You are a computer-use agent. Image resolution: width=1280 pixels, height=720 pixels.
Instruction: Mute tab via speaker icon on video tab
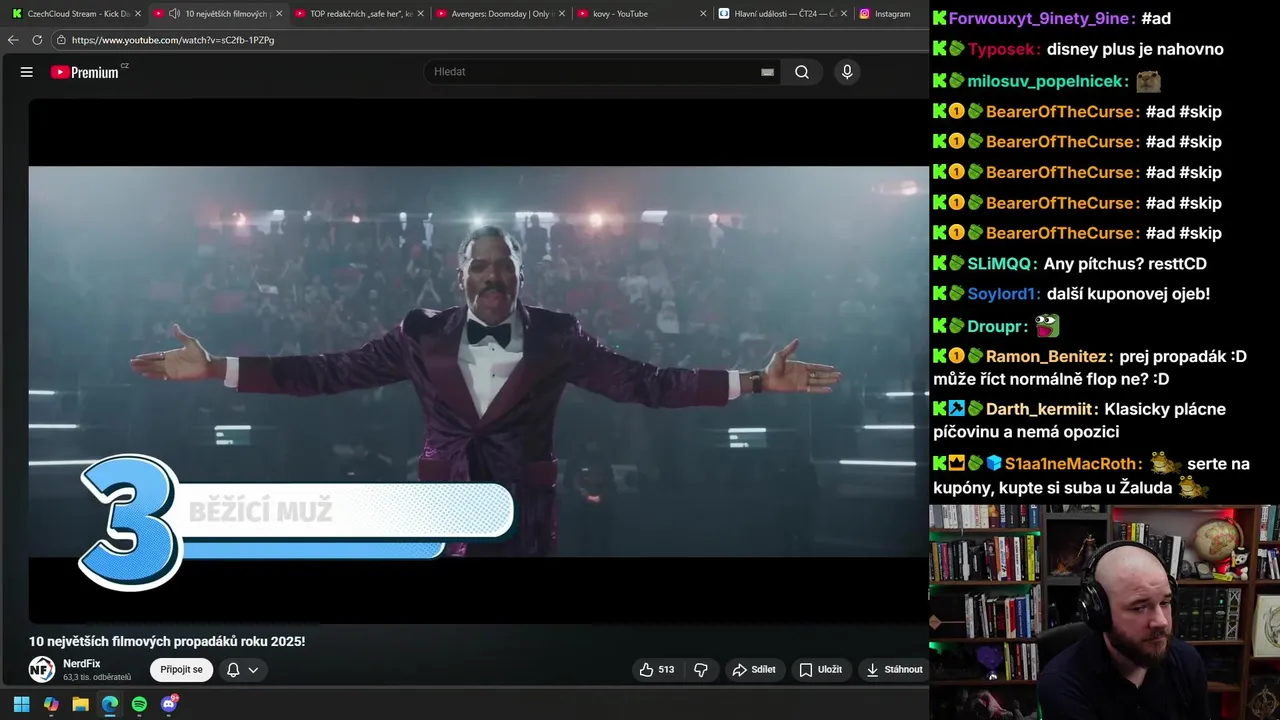[x=174, y=14]
